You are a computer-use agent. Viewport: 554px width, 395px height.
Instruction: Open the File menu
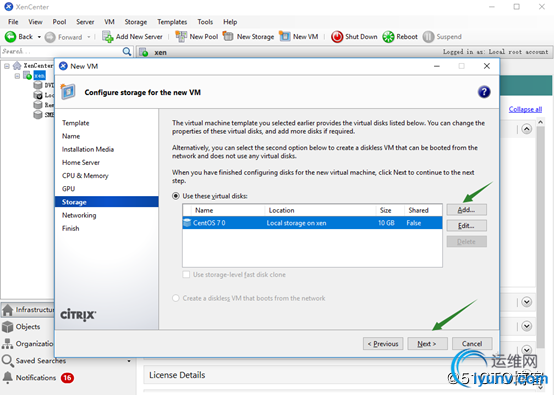tap(13, 22)
